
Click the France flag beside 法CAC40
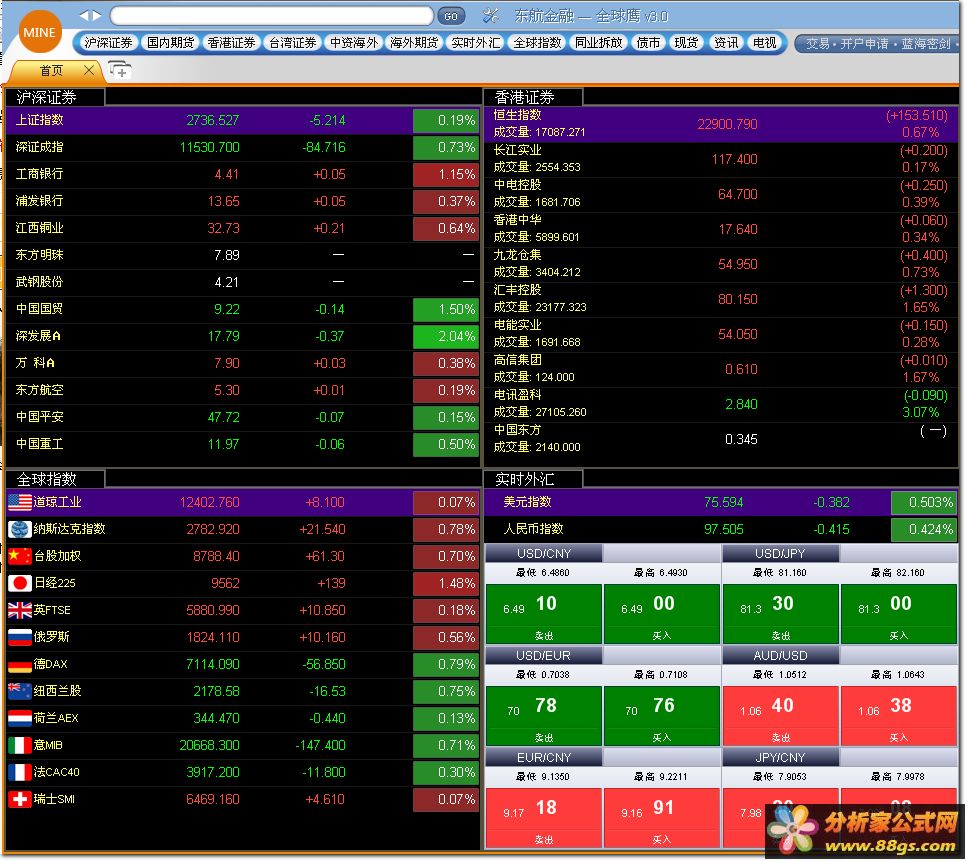pyautogui.click(x=20, y=773)
